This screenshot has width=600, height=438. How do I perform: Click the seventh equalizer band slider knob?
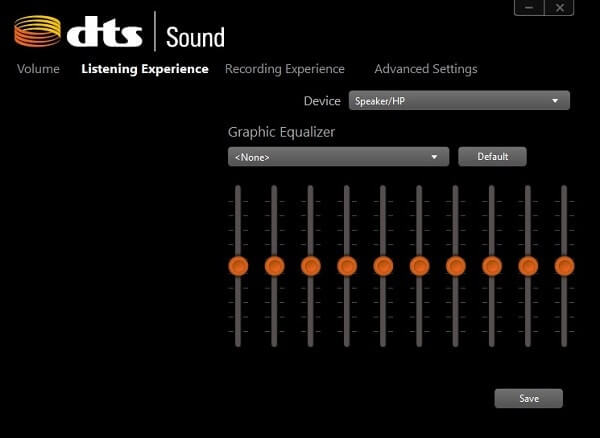(x=456, y=266)
